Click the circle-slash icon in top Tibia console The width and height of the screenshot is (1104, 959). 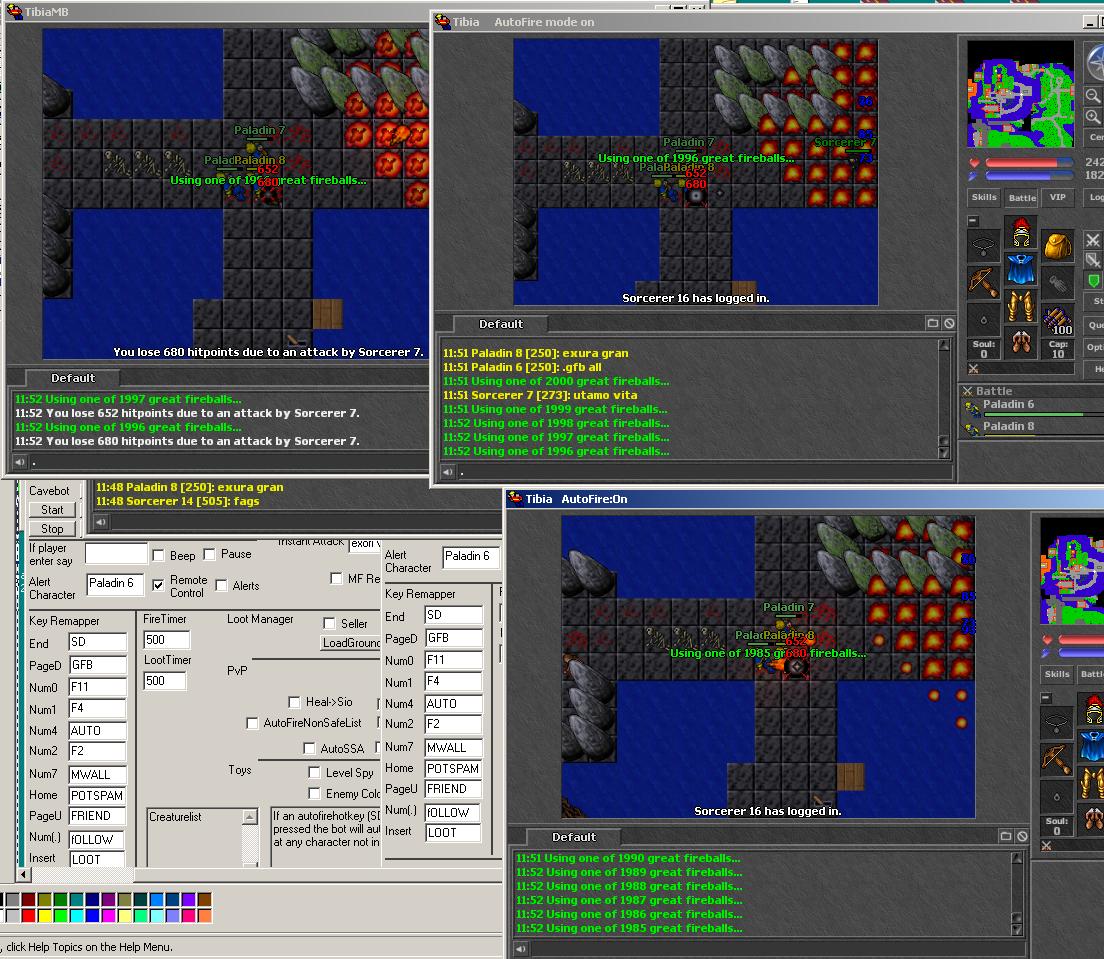click(x=949, y=323)
